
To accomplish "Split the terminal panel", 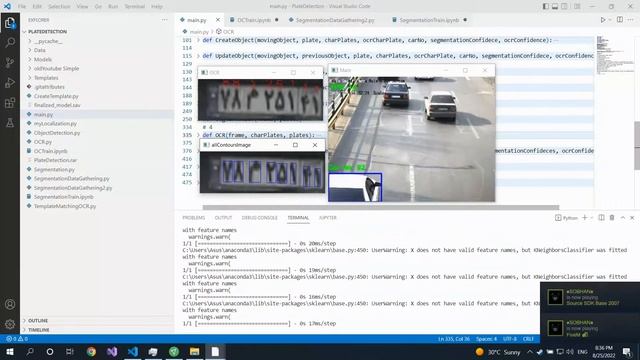I will tap(601, 218).
